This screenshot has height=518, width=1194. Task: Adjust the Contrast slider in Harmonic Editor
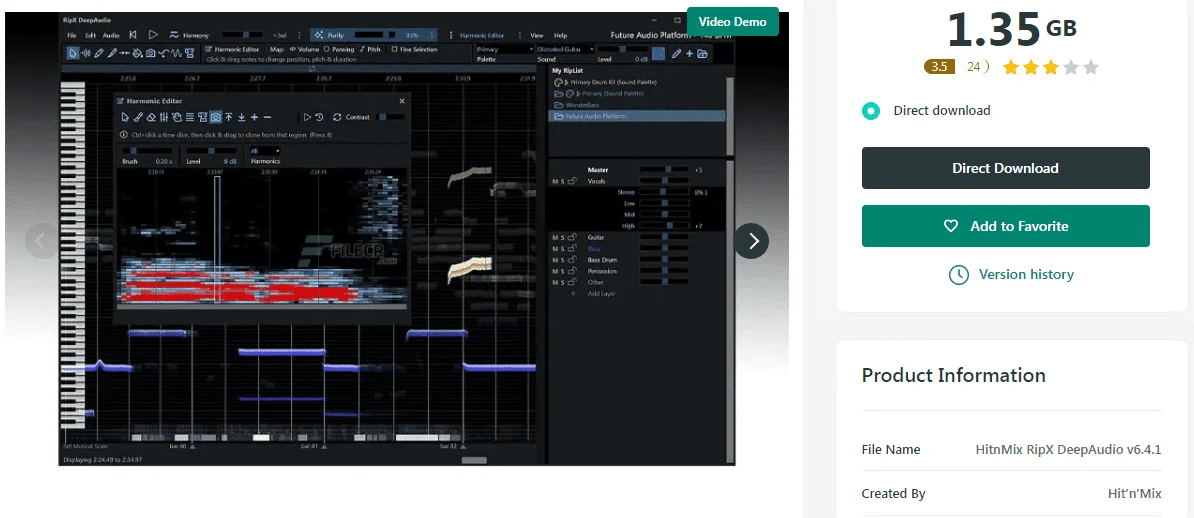(x=392, y=117)
